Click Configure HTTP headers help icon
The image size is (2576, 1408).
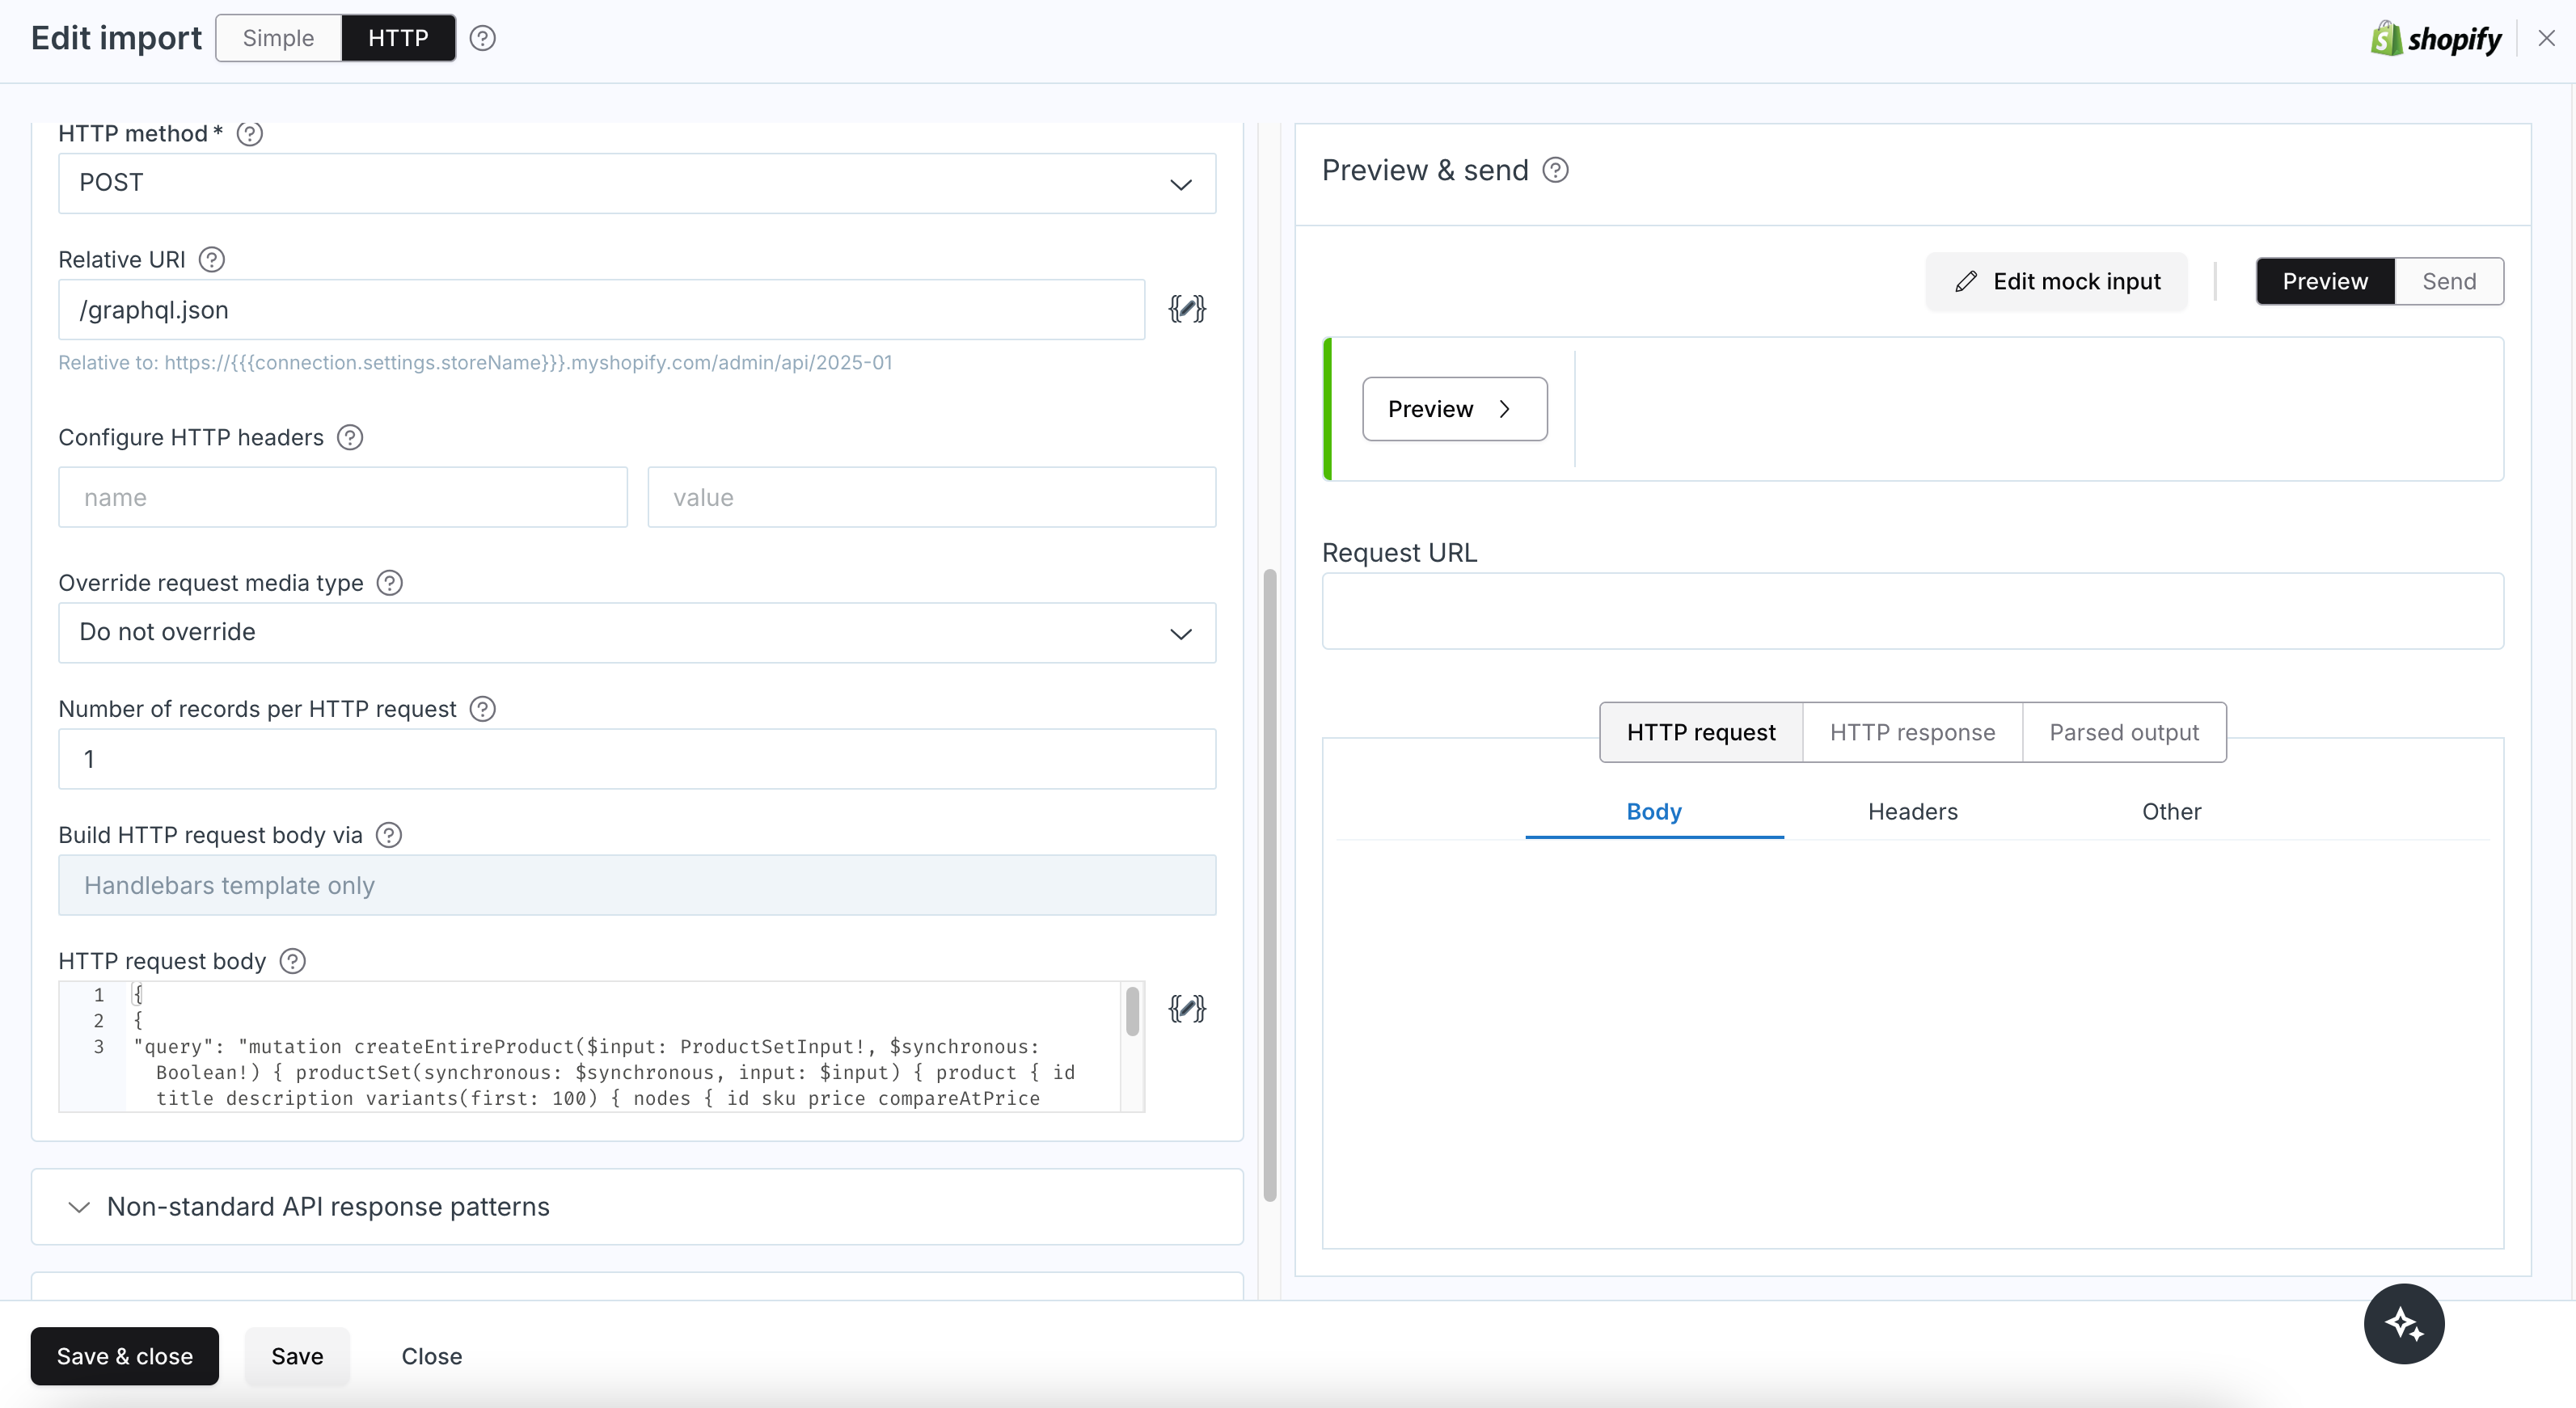350,437
